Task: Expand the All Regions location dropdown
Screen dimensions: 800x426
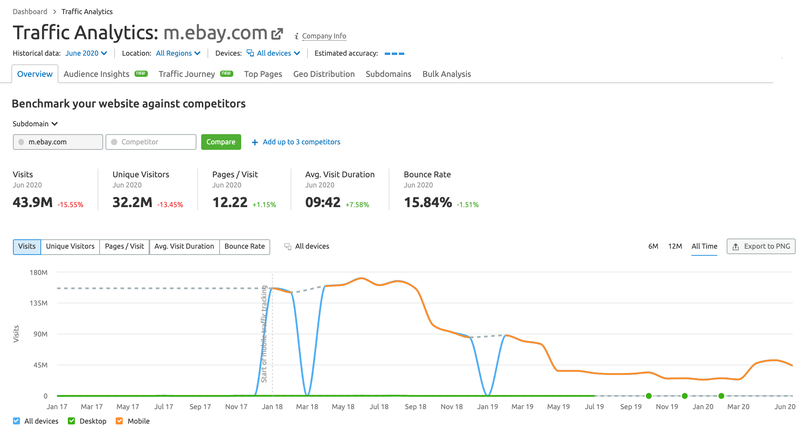Action: (178, 53)
